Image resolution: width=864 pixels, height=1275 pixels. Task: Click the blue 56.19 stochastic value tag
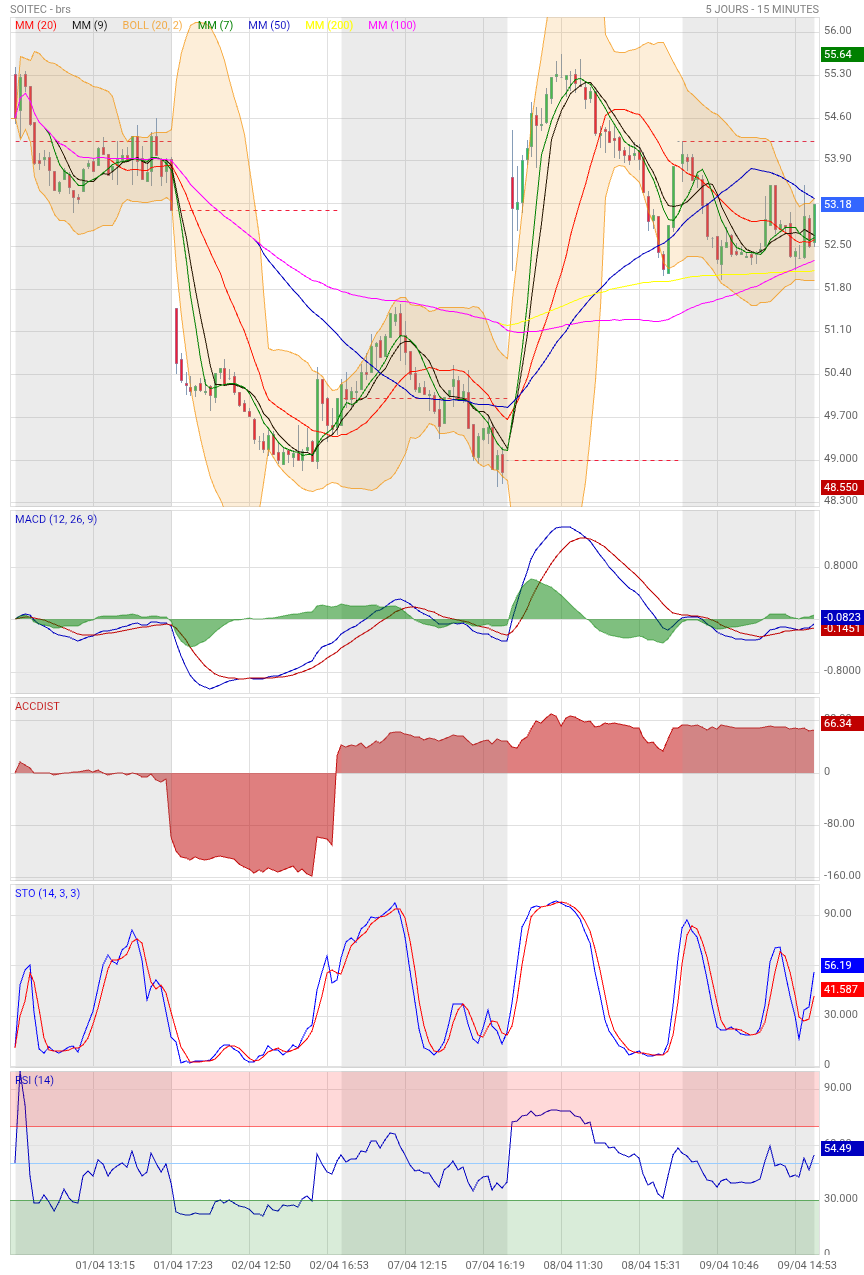(x=842, y=966)
